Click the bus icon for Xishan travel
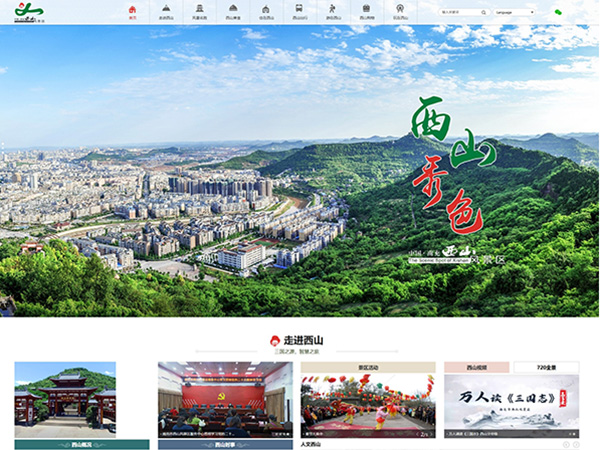 pyautogui.click(x=298, y=10)
